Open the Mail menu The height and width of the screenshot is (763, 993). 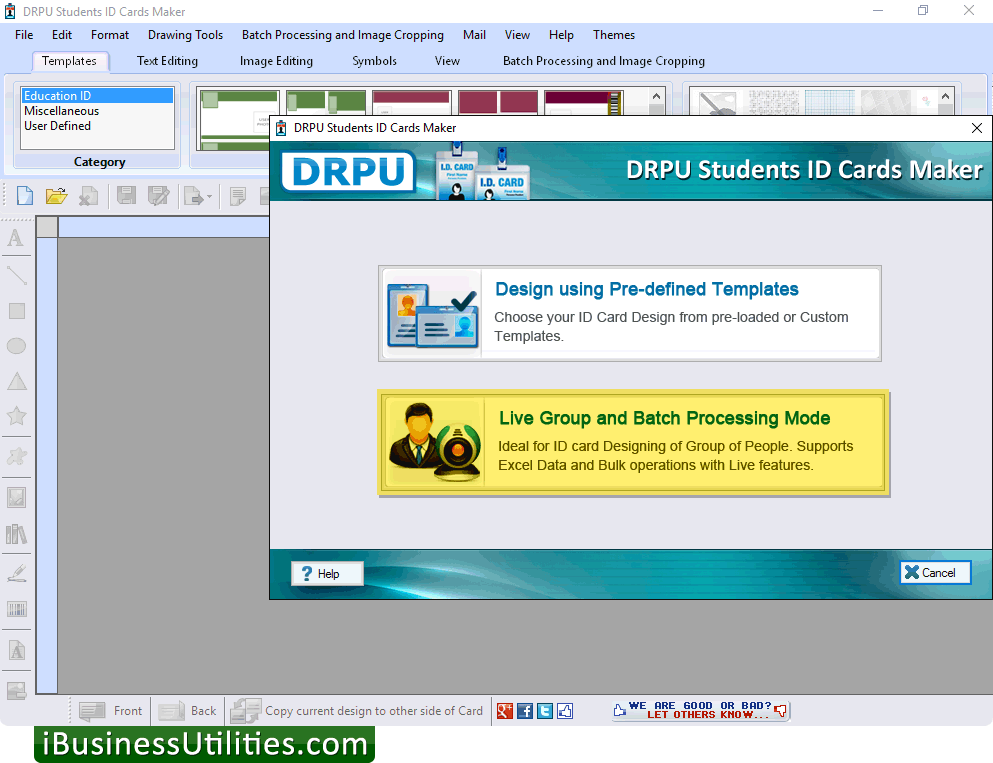(x=474, y=35)
